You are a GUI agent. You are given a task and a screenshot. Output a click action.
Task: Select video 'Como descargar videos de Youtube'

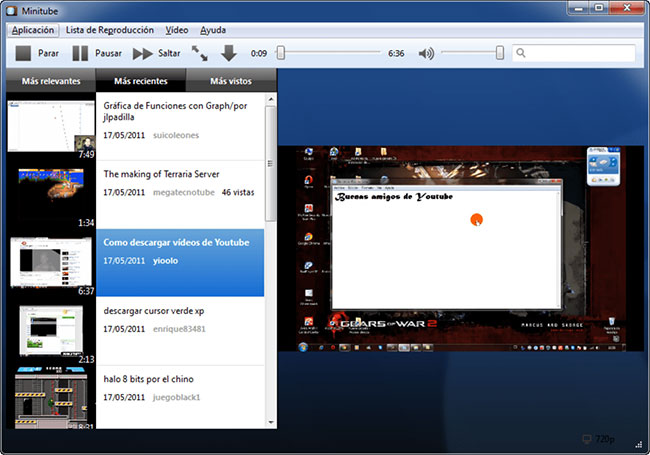pyautogui.click(x=180, y=263)
